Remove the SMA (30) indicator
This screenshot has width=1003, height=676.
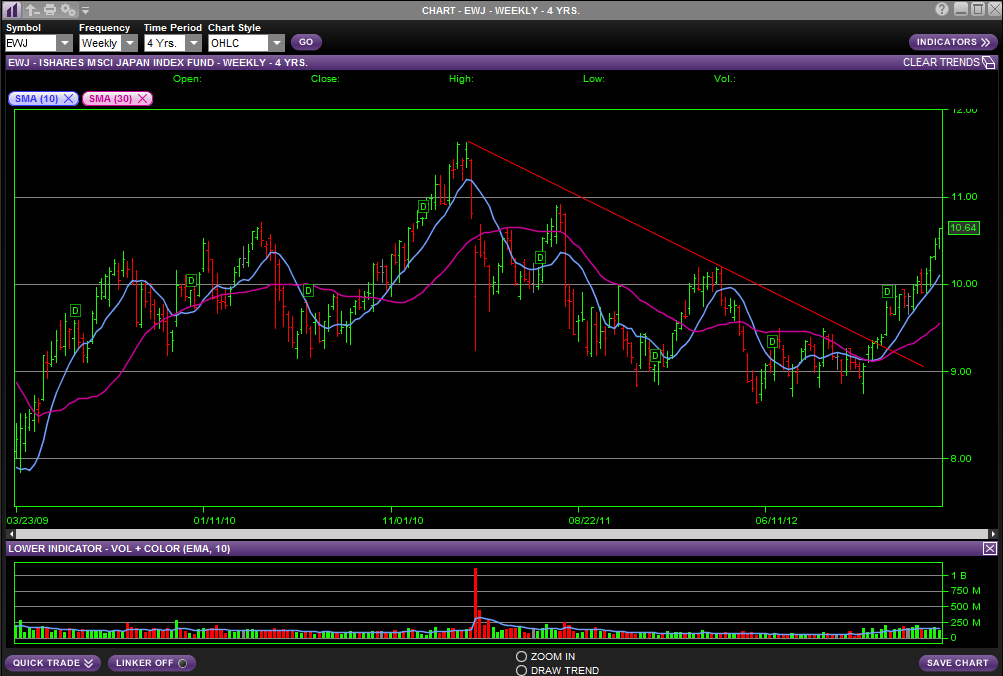[143, 98]
